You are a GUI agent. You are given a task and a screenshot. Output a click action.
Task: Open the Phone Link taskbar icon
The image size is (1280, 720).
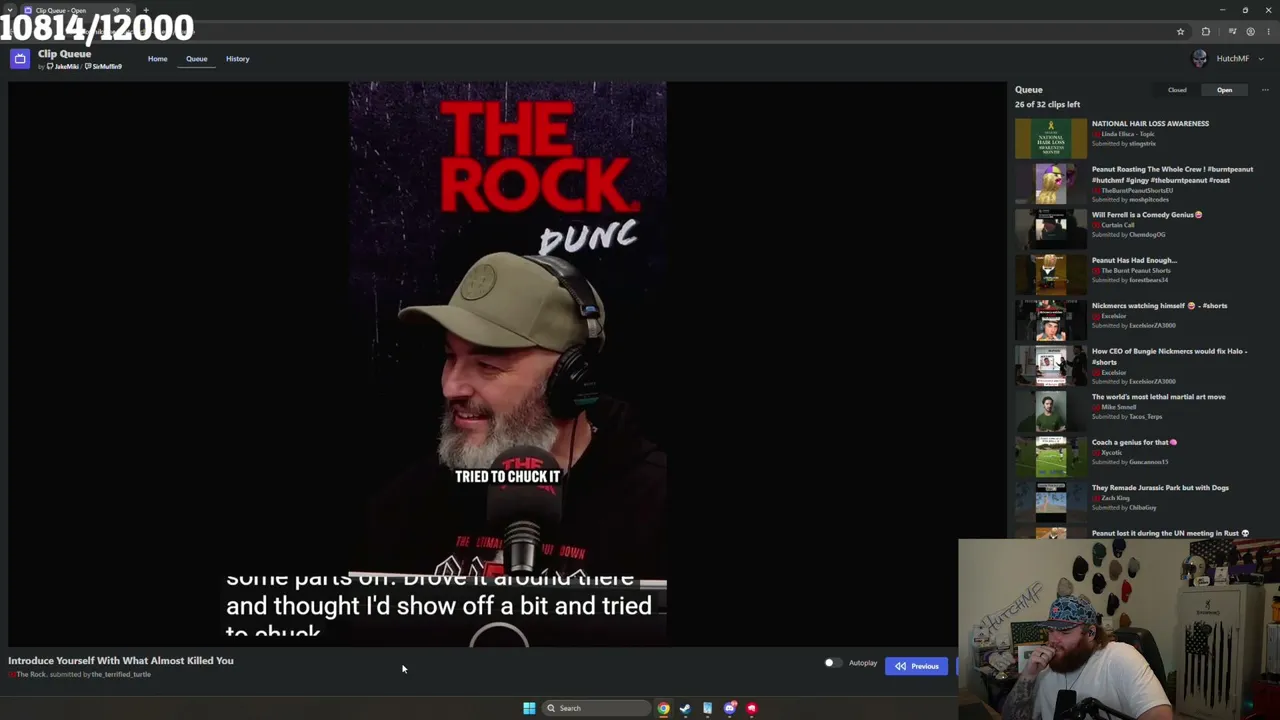707,708
